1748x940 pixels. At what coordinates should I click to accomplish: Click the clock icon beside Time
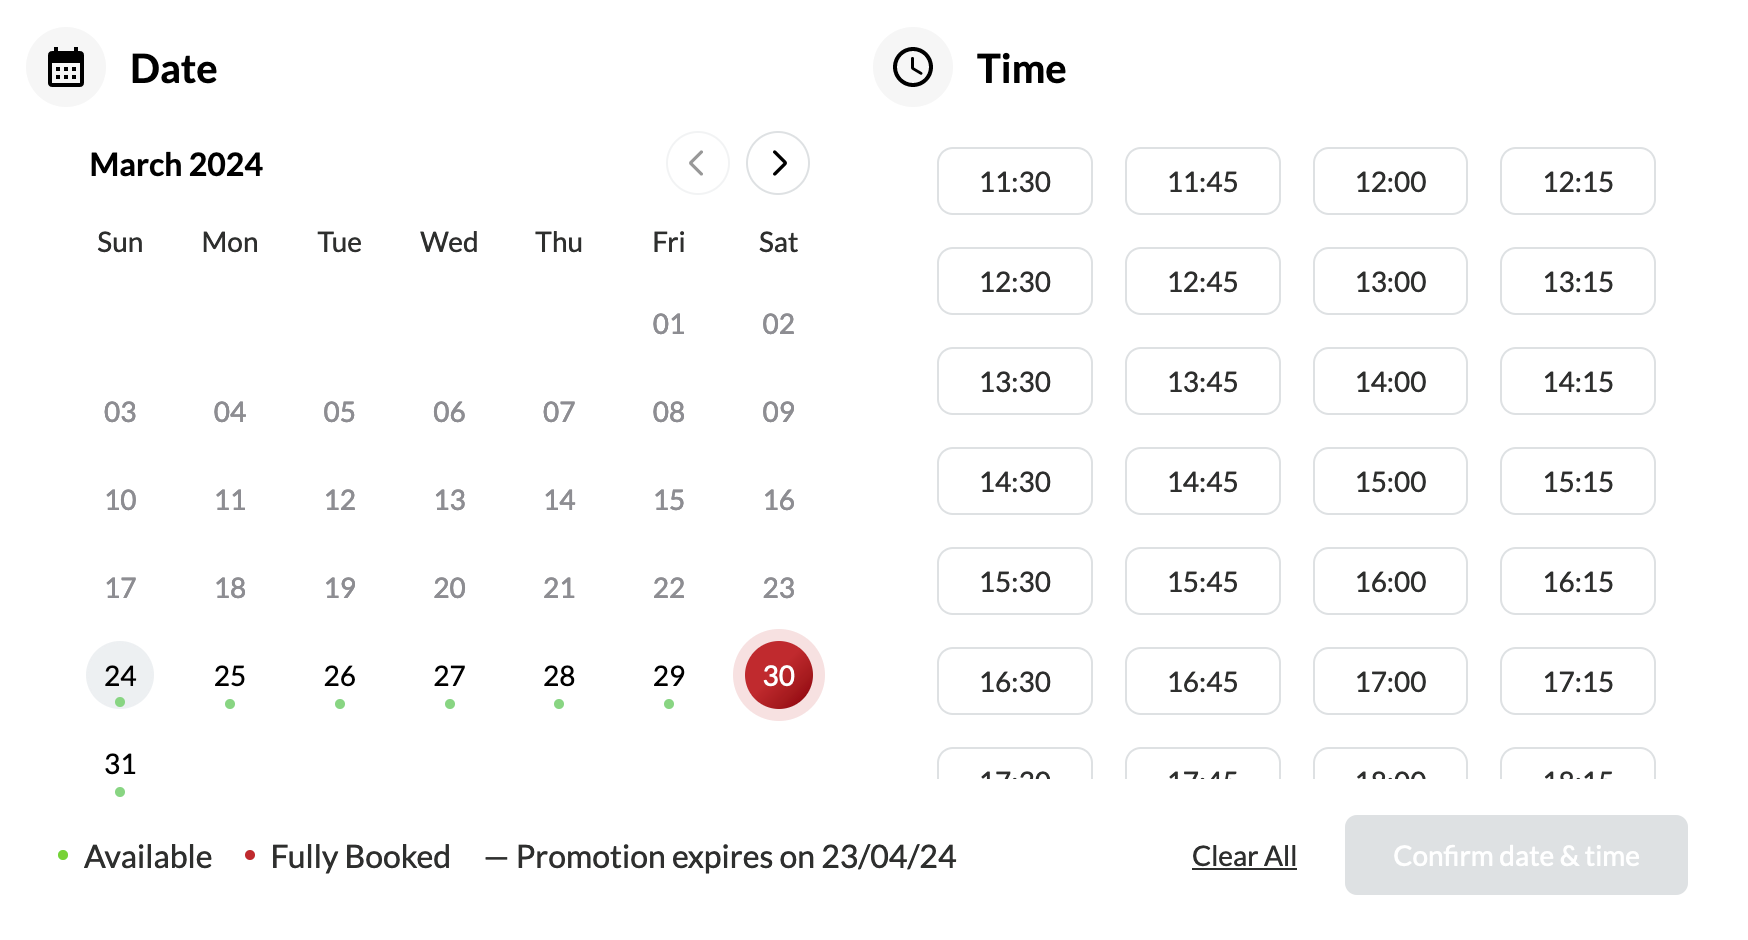(x=912, y=68)
